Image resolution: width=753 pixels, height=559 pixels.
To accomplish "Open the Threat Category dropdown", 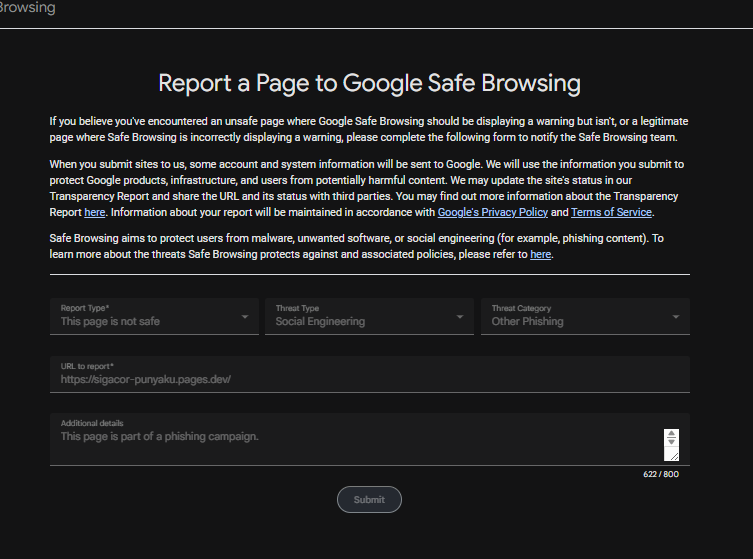I will pyautogui.click(x=585, y=316).
